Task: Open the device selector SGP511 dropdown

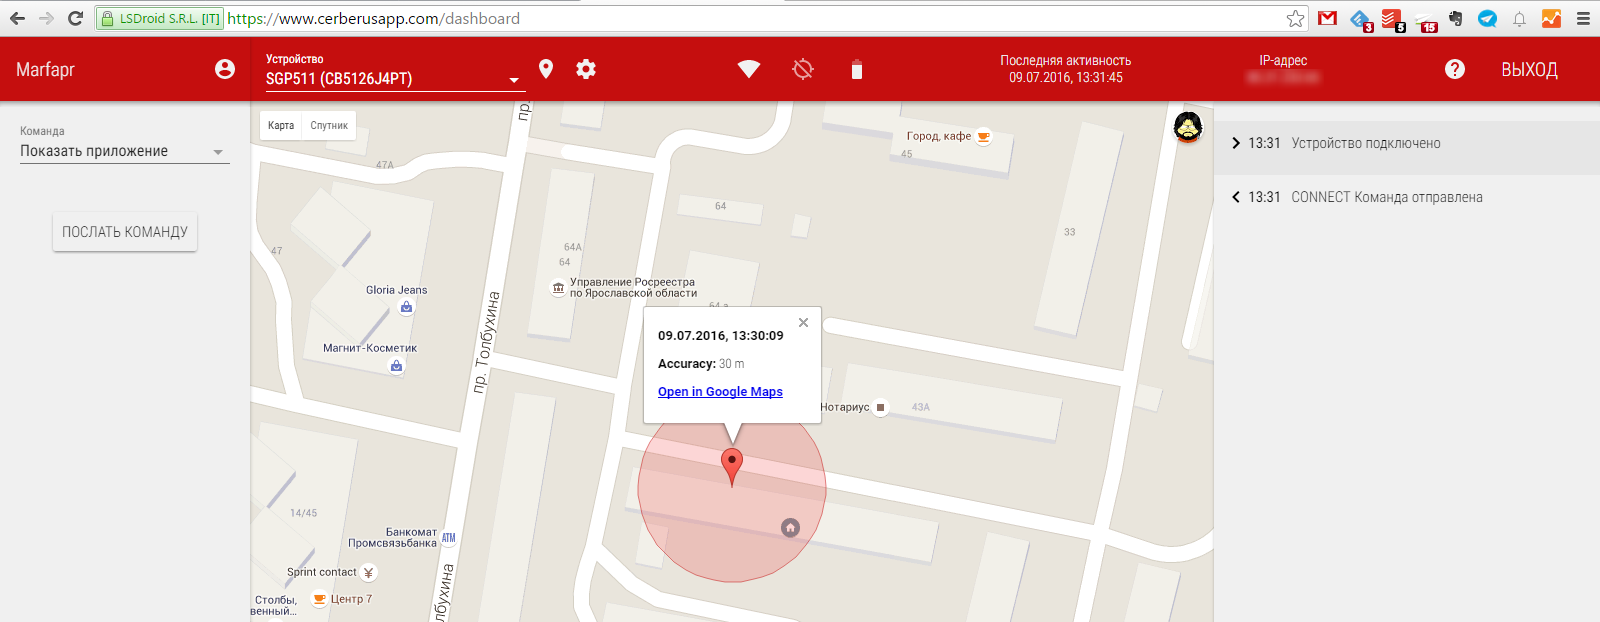Action: (x=394, y=79)
